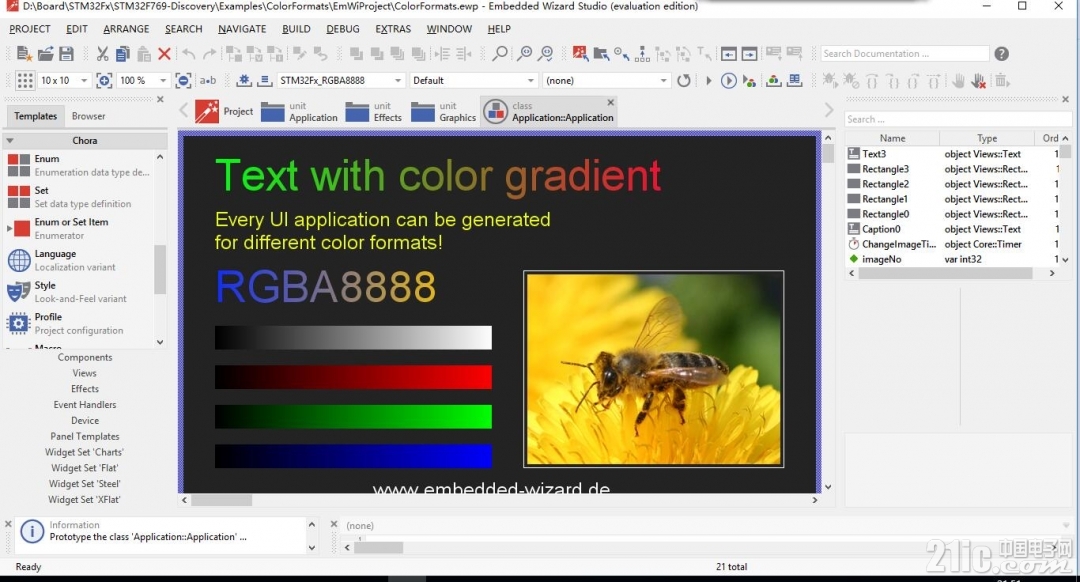Open the Views templates group

(x=85, y=373)
